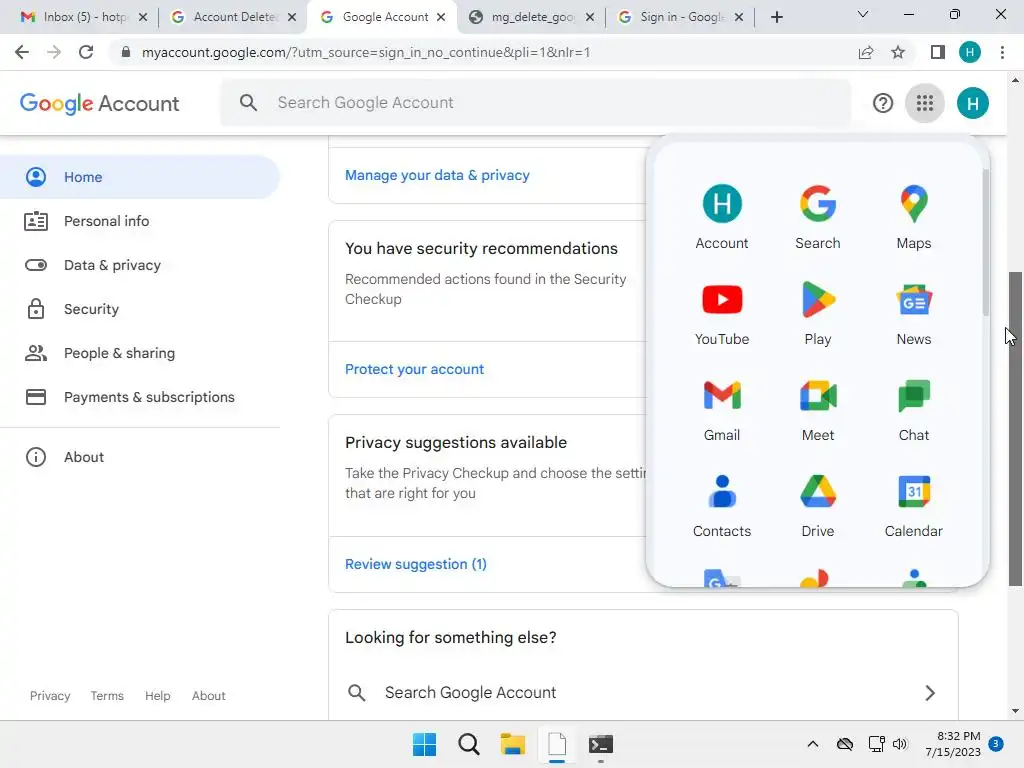The height and width of the screenshot is (768, 1024).
Task: Open Google Search from apps grid
Action: (x=818, y=217)
